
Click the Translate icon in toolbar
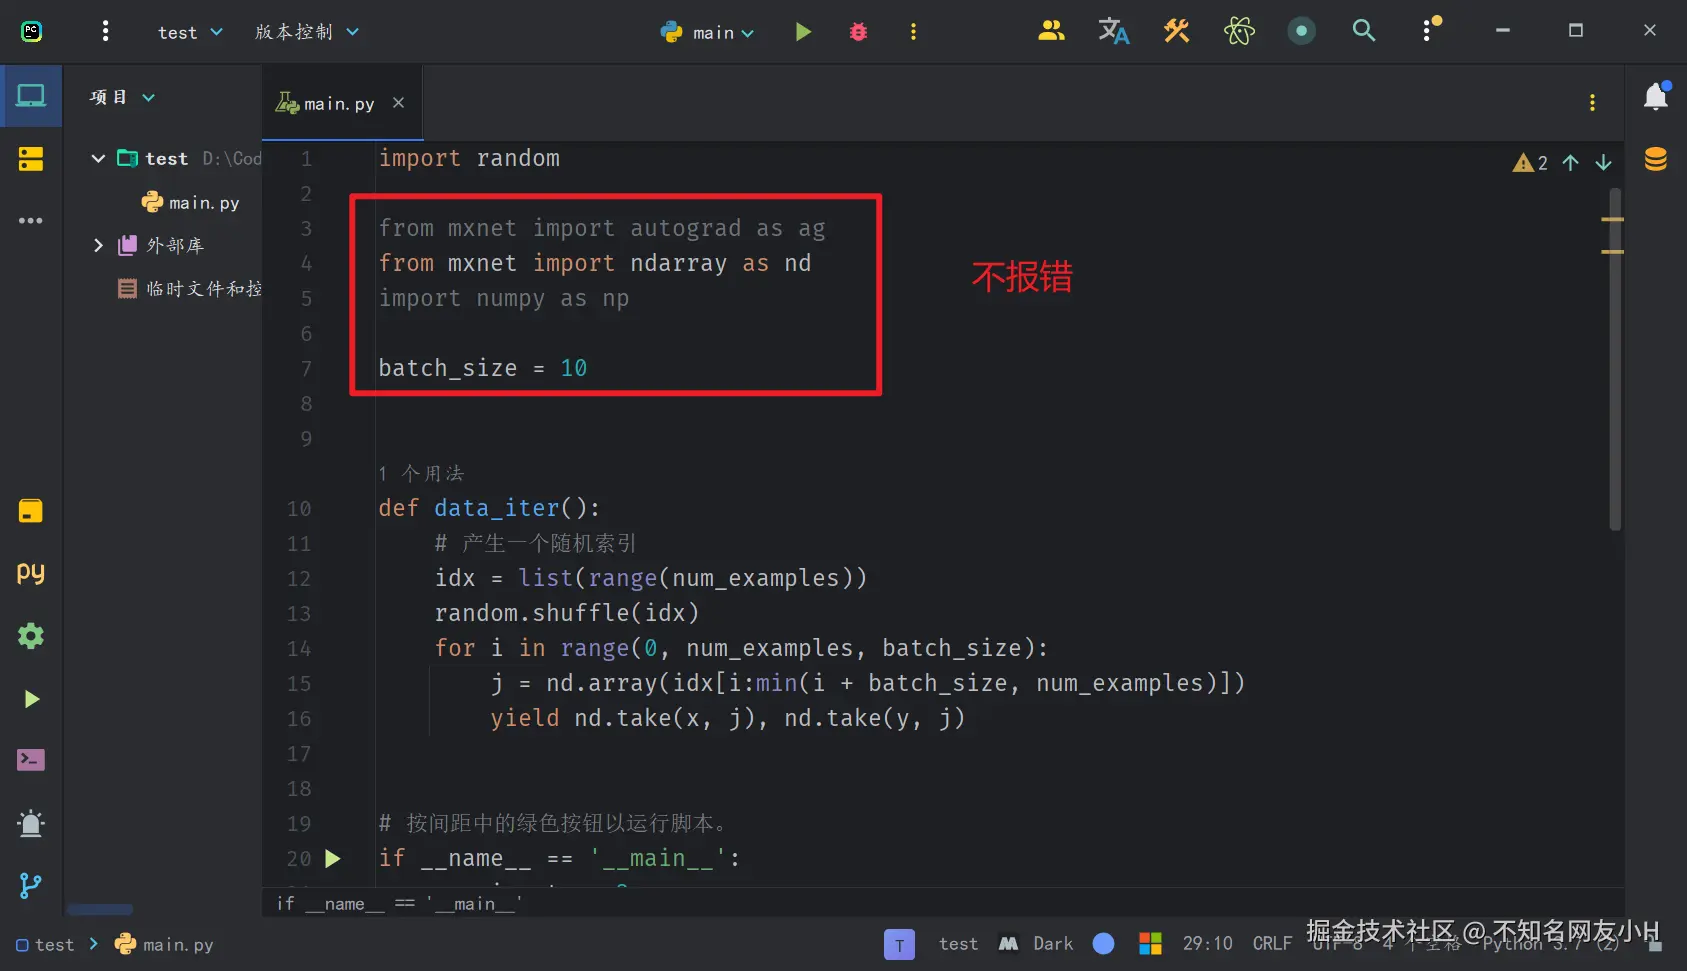coord(1113,31)
